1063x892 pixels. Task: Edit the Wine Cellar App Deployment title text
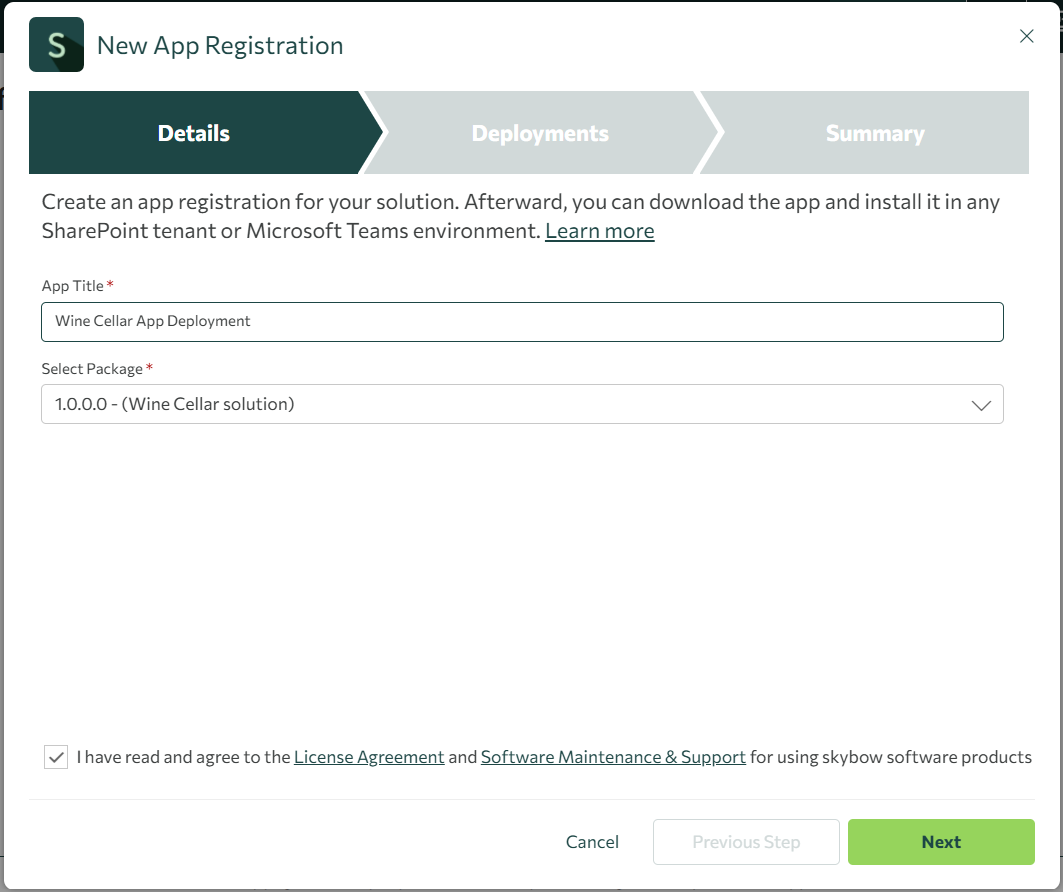pos(522,321)
